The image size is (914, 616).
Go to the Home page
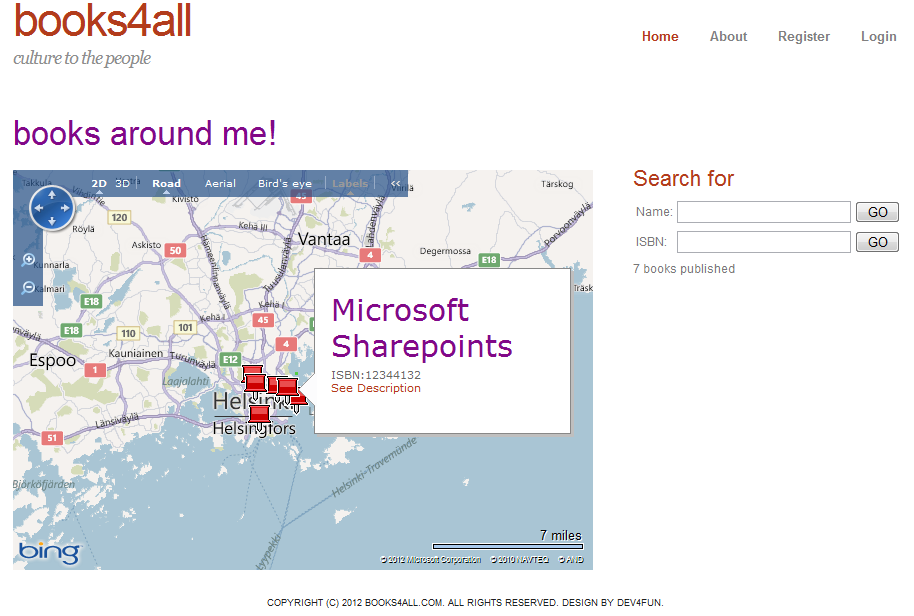pos(660,37)
